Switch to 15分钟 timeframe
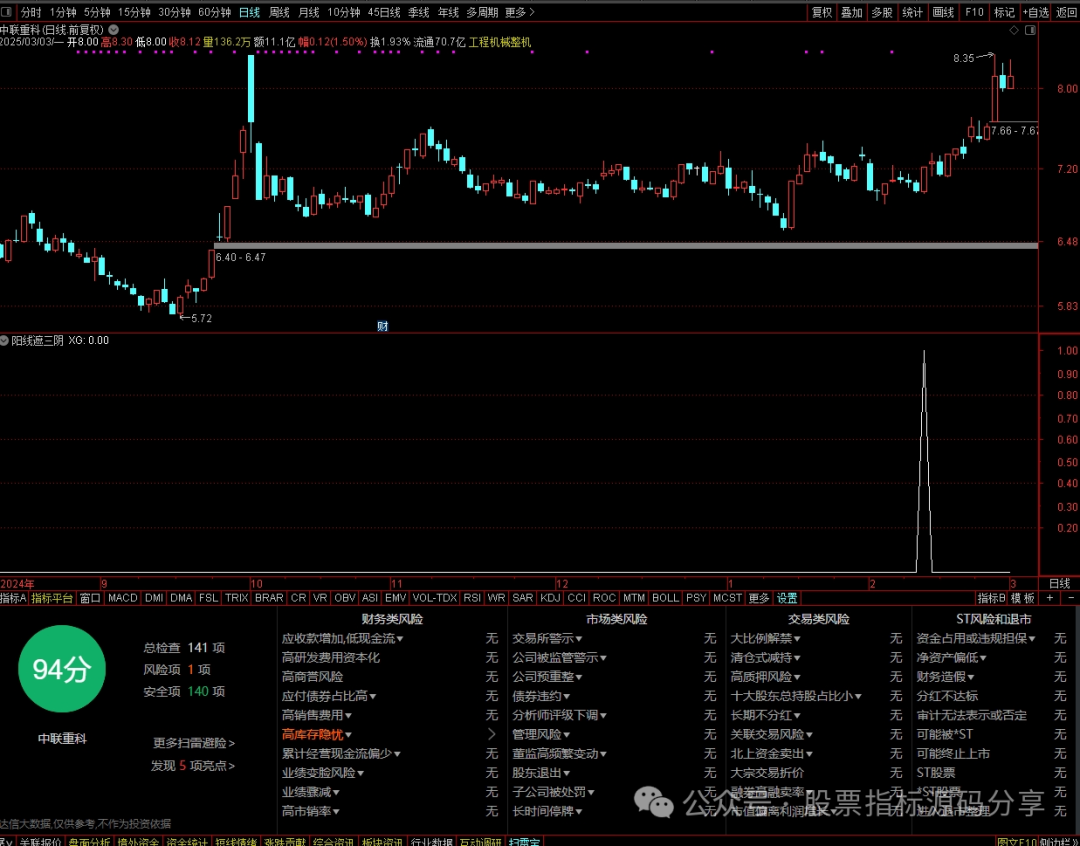This screenshot has height=846, width=1080. pyautogui.click(x=134, y=12)
